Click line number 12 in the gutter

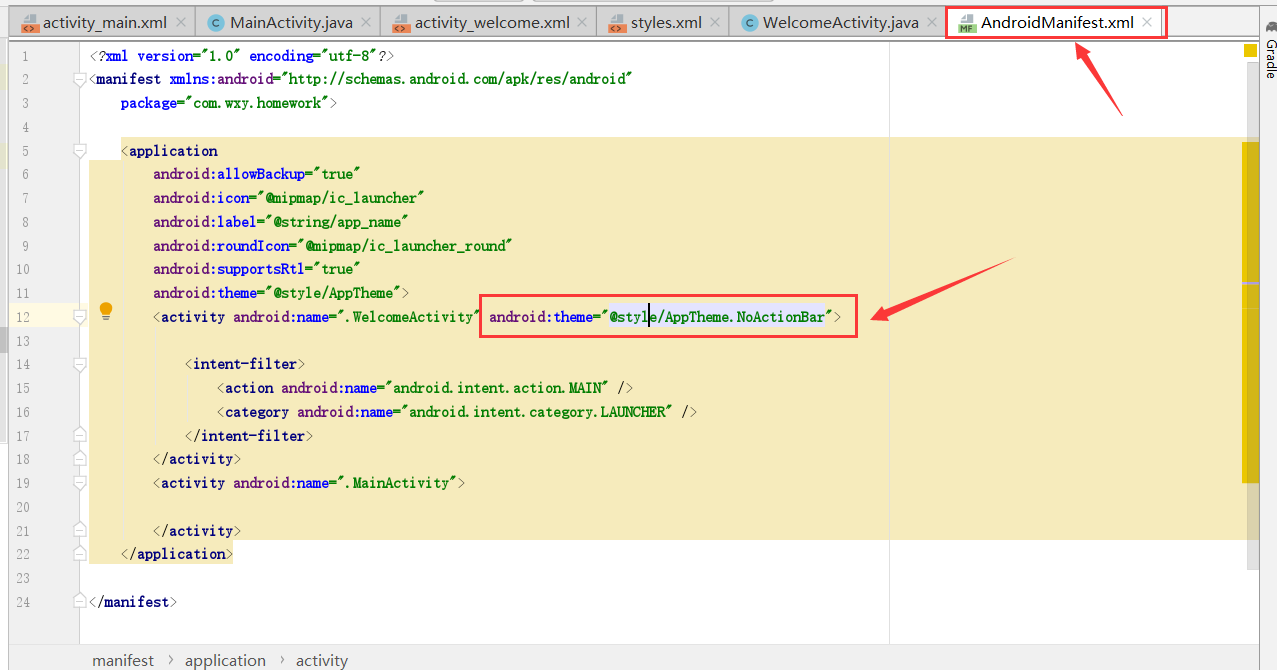pyautogui.click(x=23, y=317)
